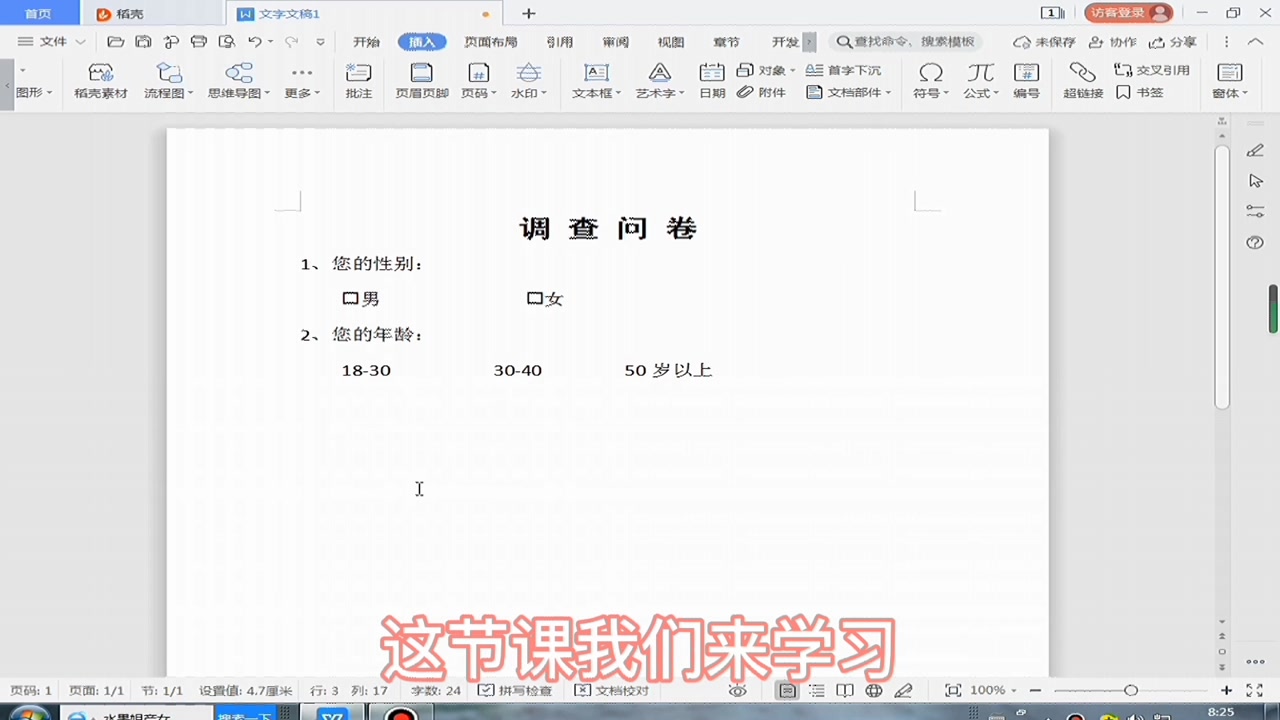Click the 未保存 unsaved status button
1280x720 pixels.
[1045, 42]
